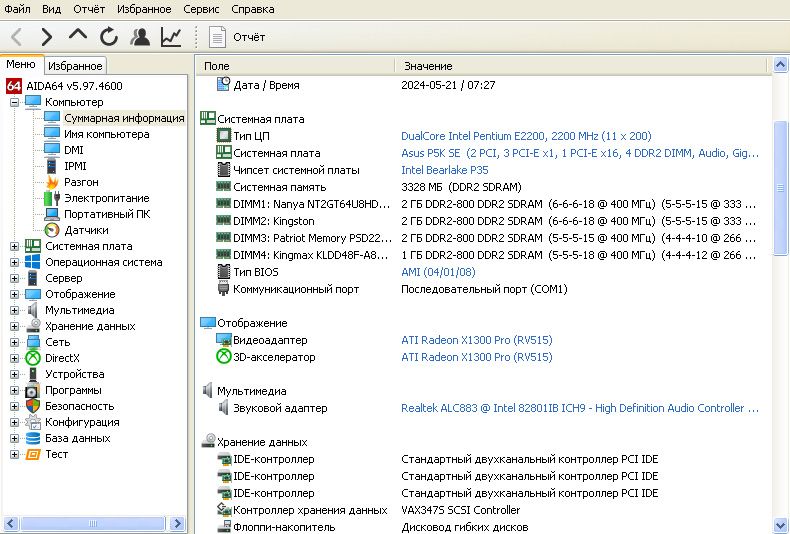
Task: Click the Значение column header
Action: 581,66
